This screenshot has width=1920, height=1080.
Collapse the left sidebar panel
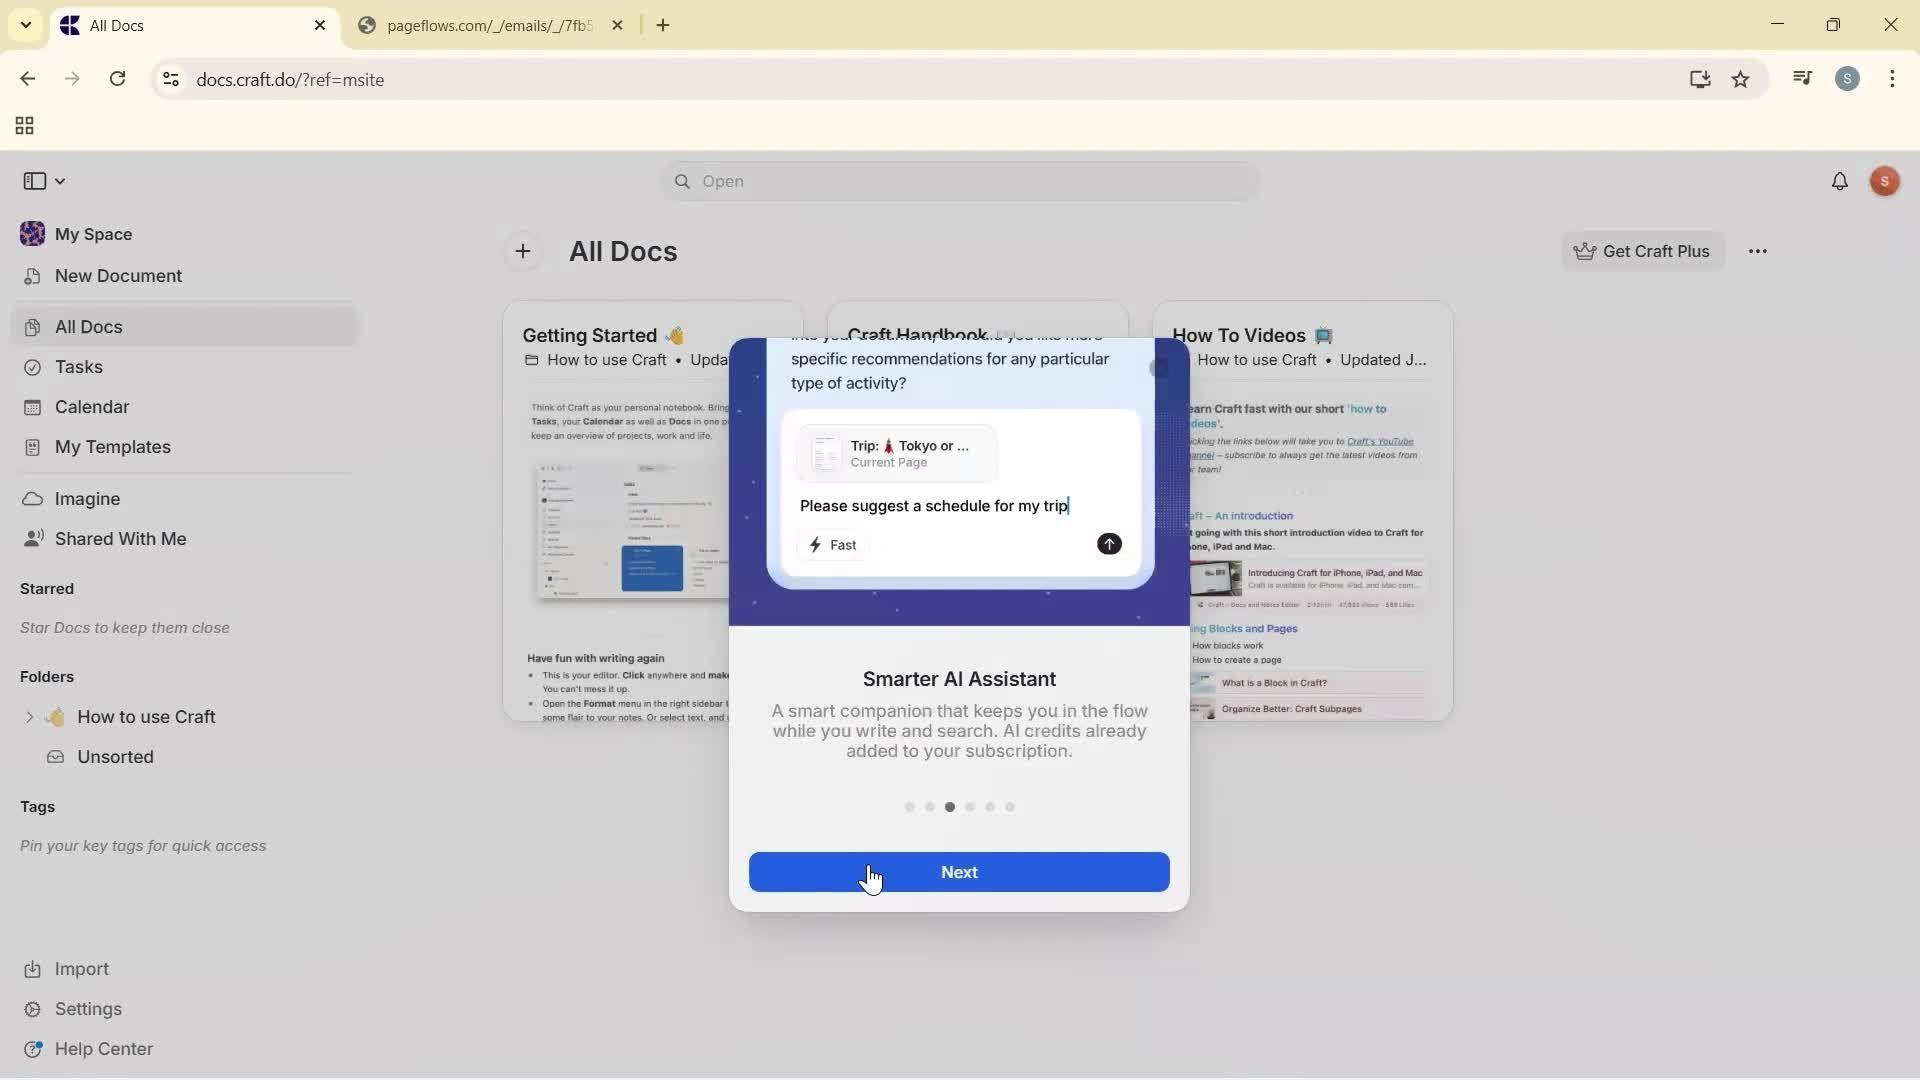pos(36,180)
